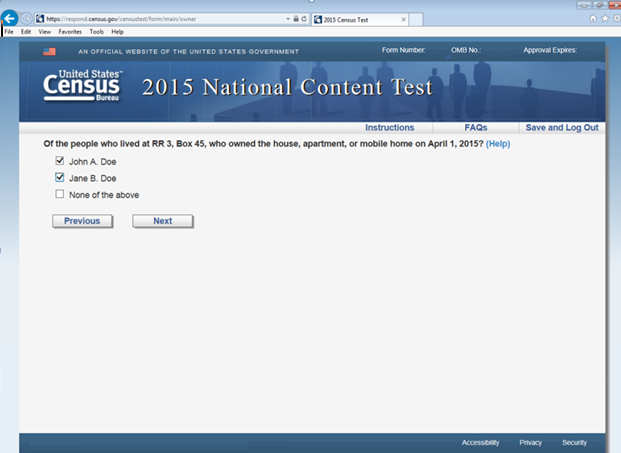This screenshot has height=453, width=621.
Task: Click the 2015 National Content Test title
Action: (x=287, y=87)
